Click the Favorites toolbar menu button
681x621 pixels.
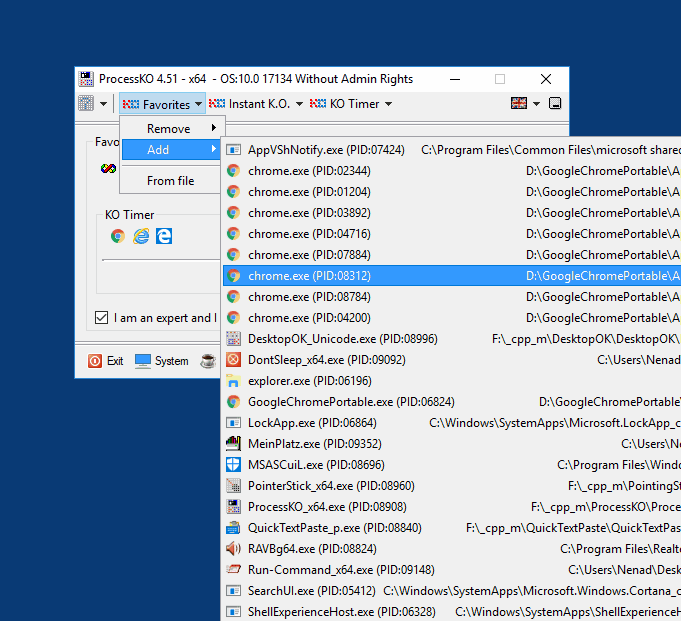(x=162, y=104)
